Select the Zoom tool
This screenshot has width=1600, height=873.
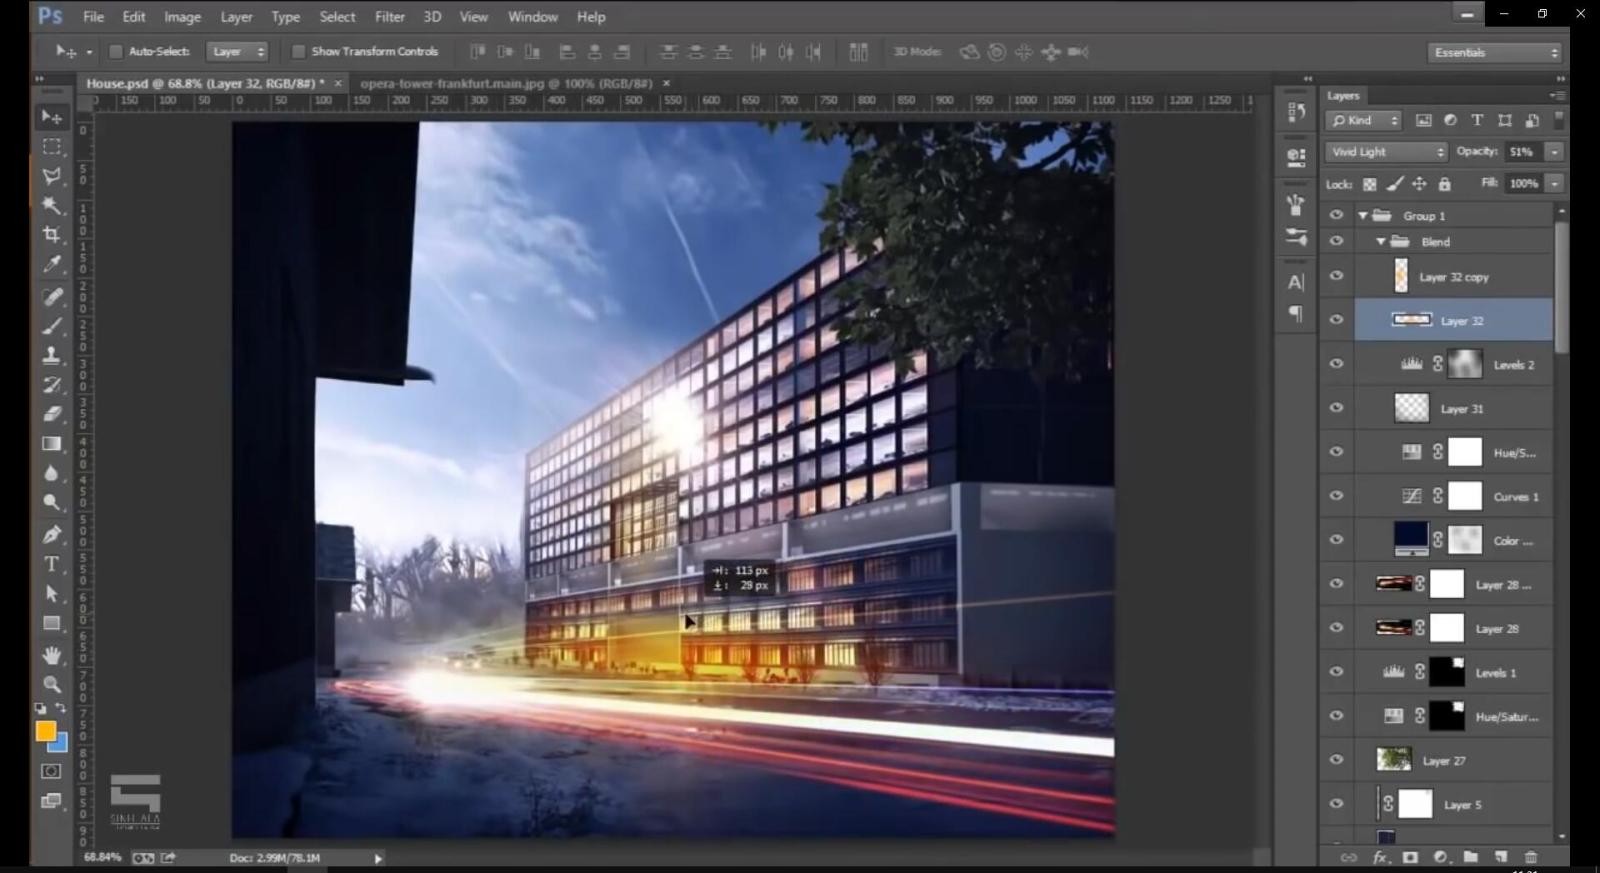(x=52, y=685)
